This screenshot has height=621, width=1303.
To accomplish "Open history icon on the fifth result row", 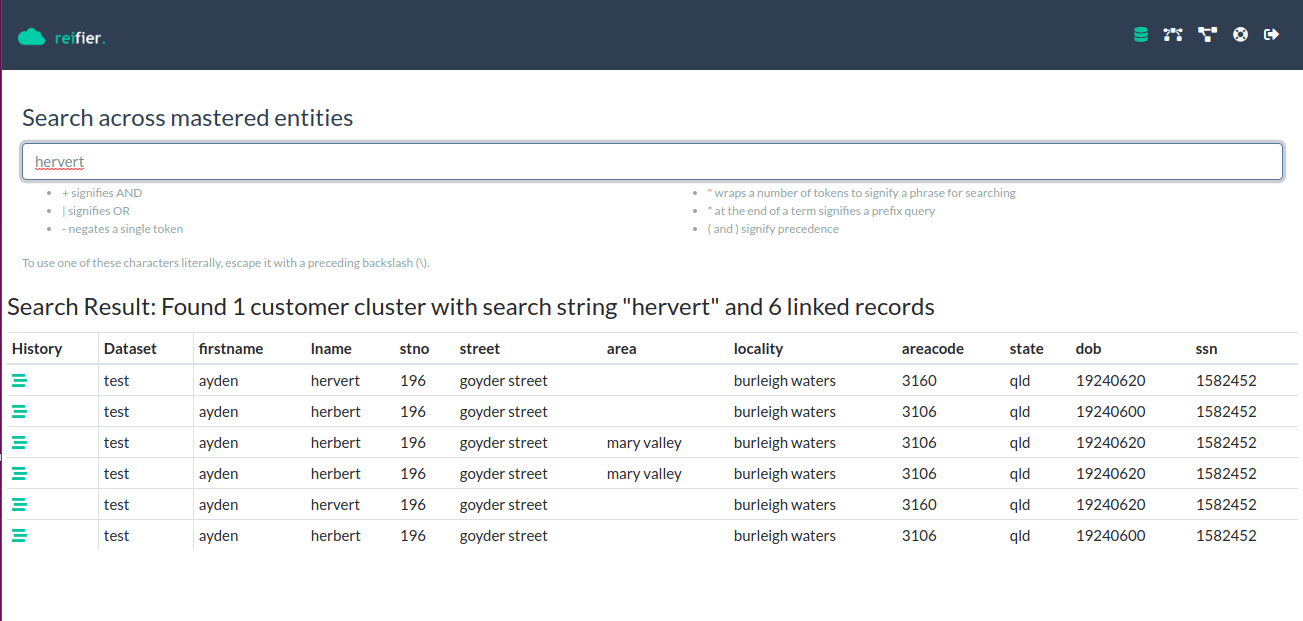I will (x=19, y=504).
